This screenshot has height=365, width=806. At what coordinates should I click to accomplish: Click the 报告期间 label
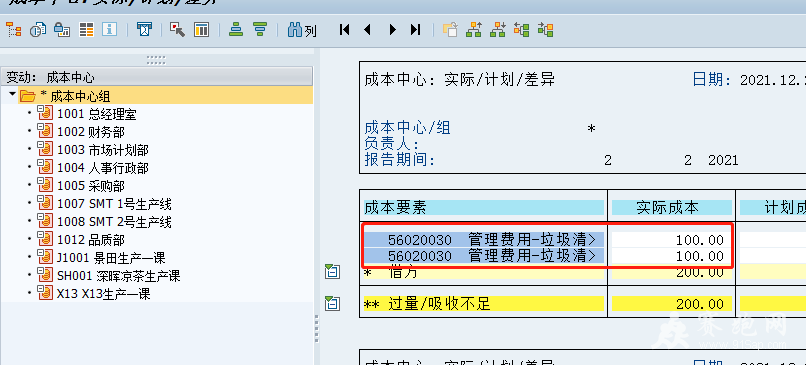399,160
